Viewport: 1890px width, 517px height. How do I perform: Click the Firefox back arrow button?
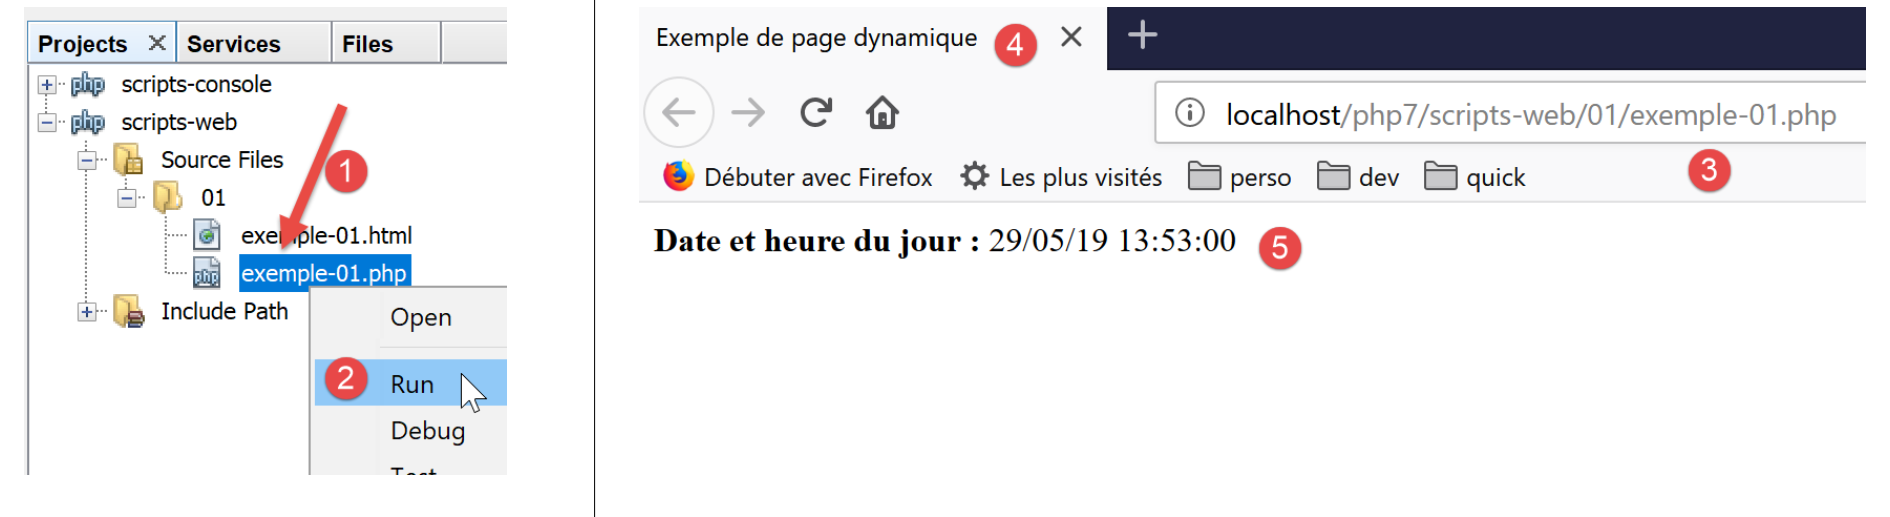point(679,113)
